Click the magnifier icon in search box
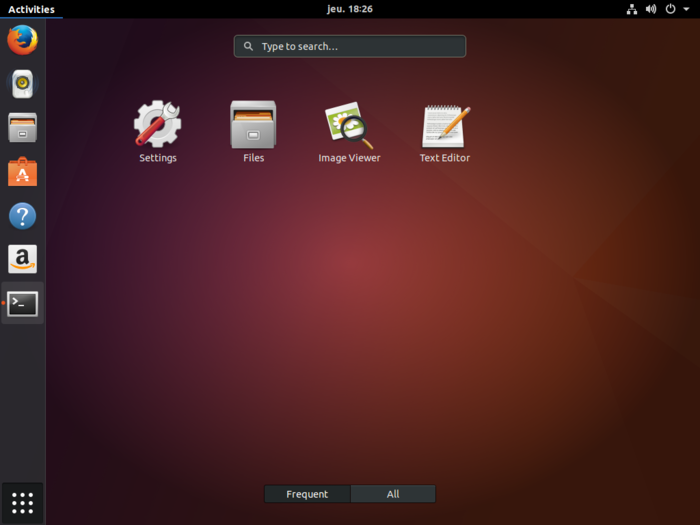 (248, 46)
